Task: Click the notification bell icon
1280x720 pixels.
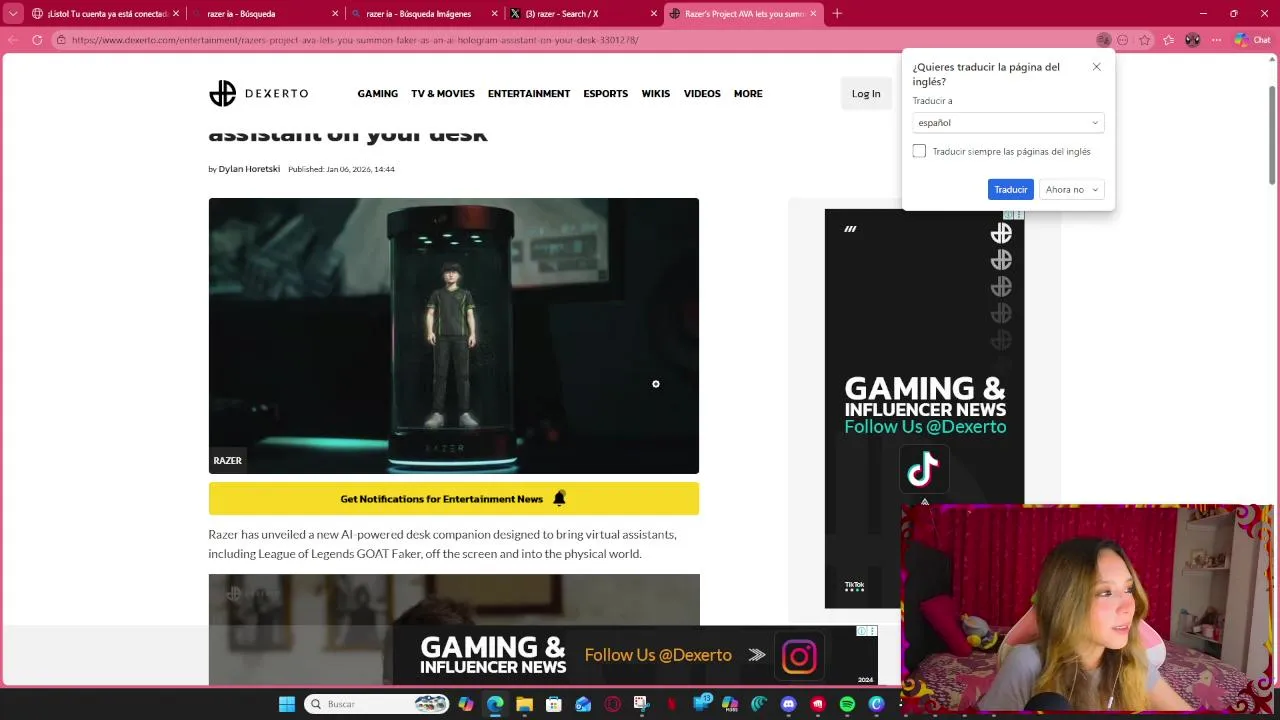Action: point(559,498)
